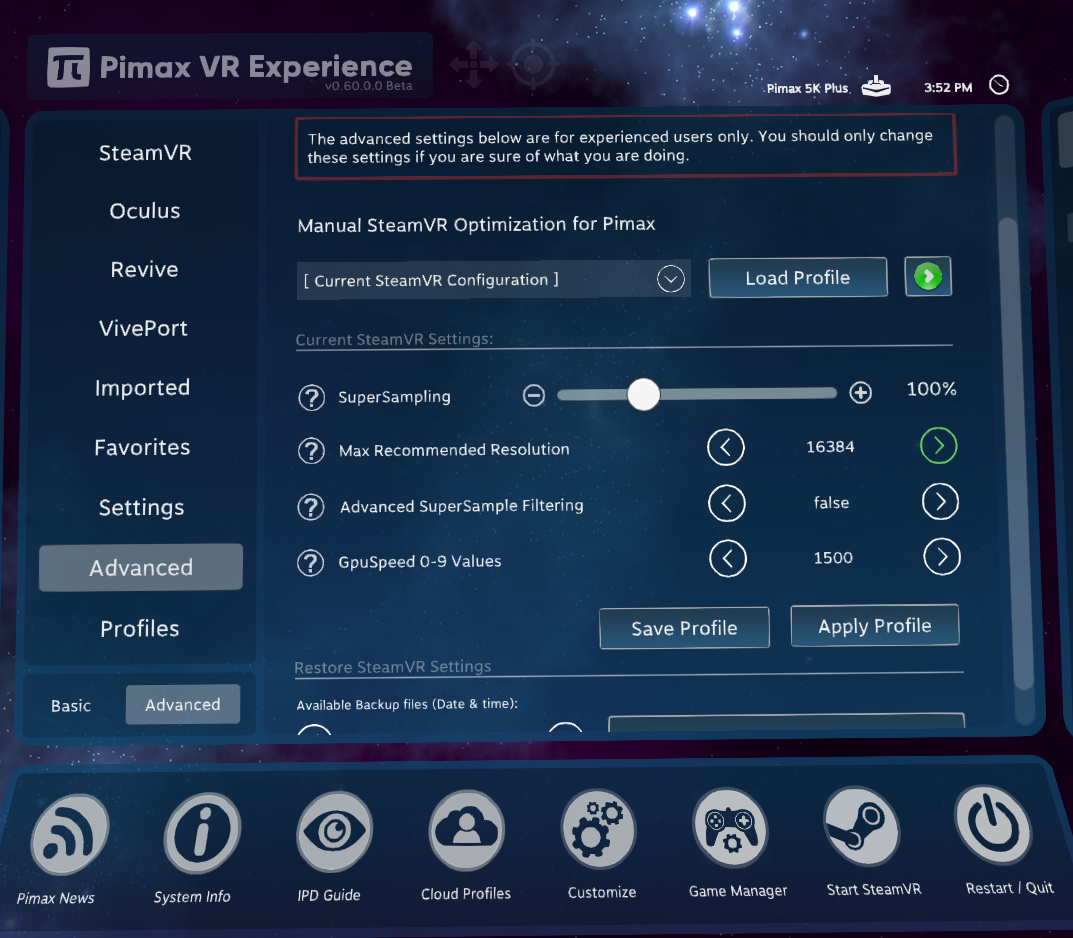Increase SuperSampling with the plus icon

tap(860, 393)
